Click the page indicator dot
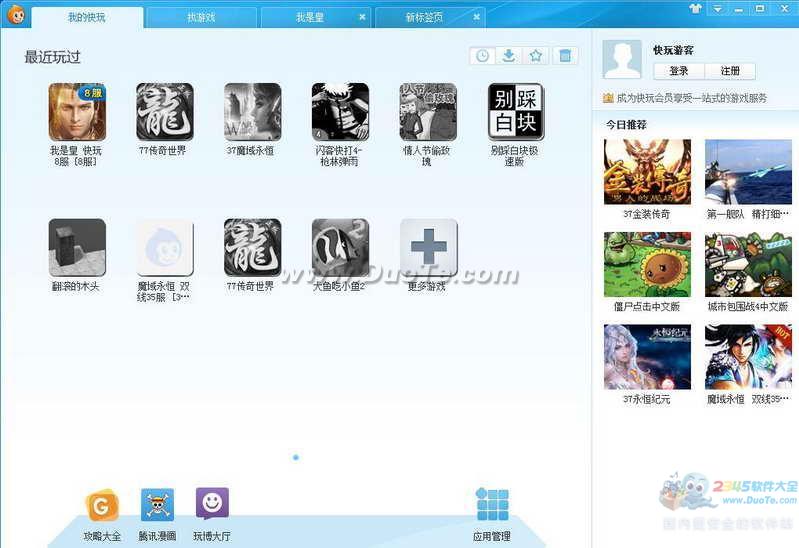The image size is (799, 548). coord(296,457)
